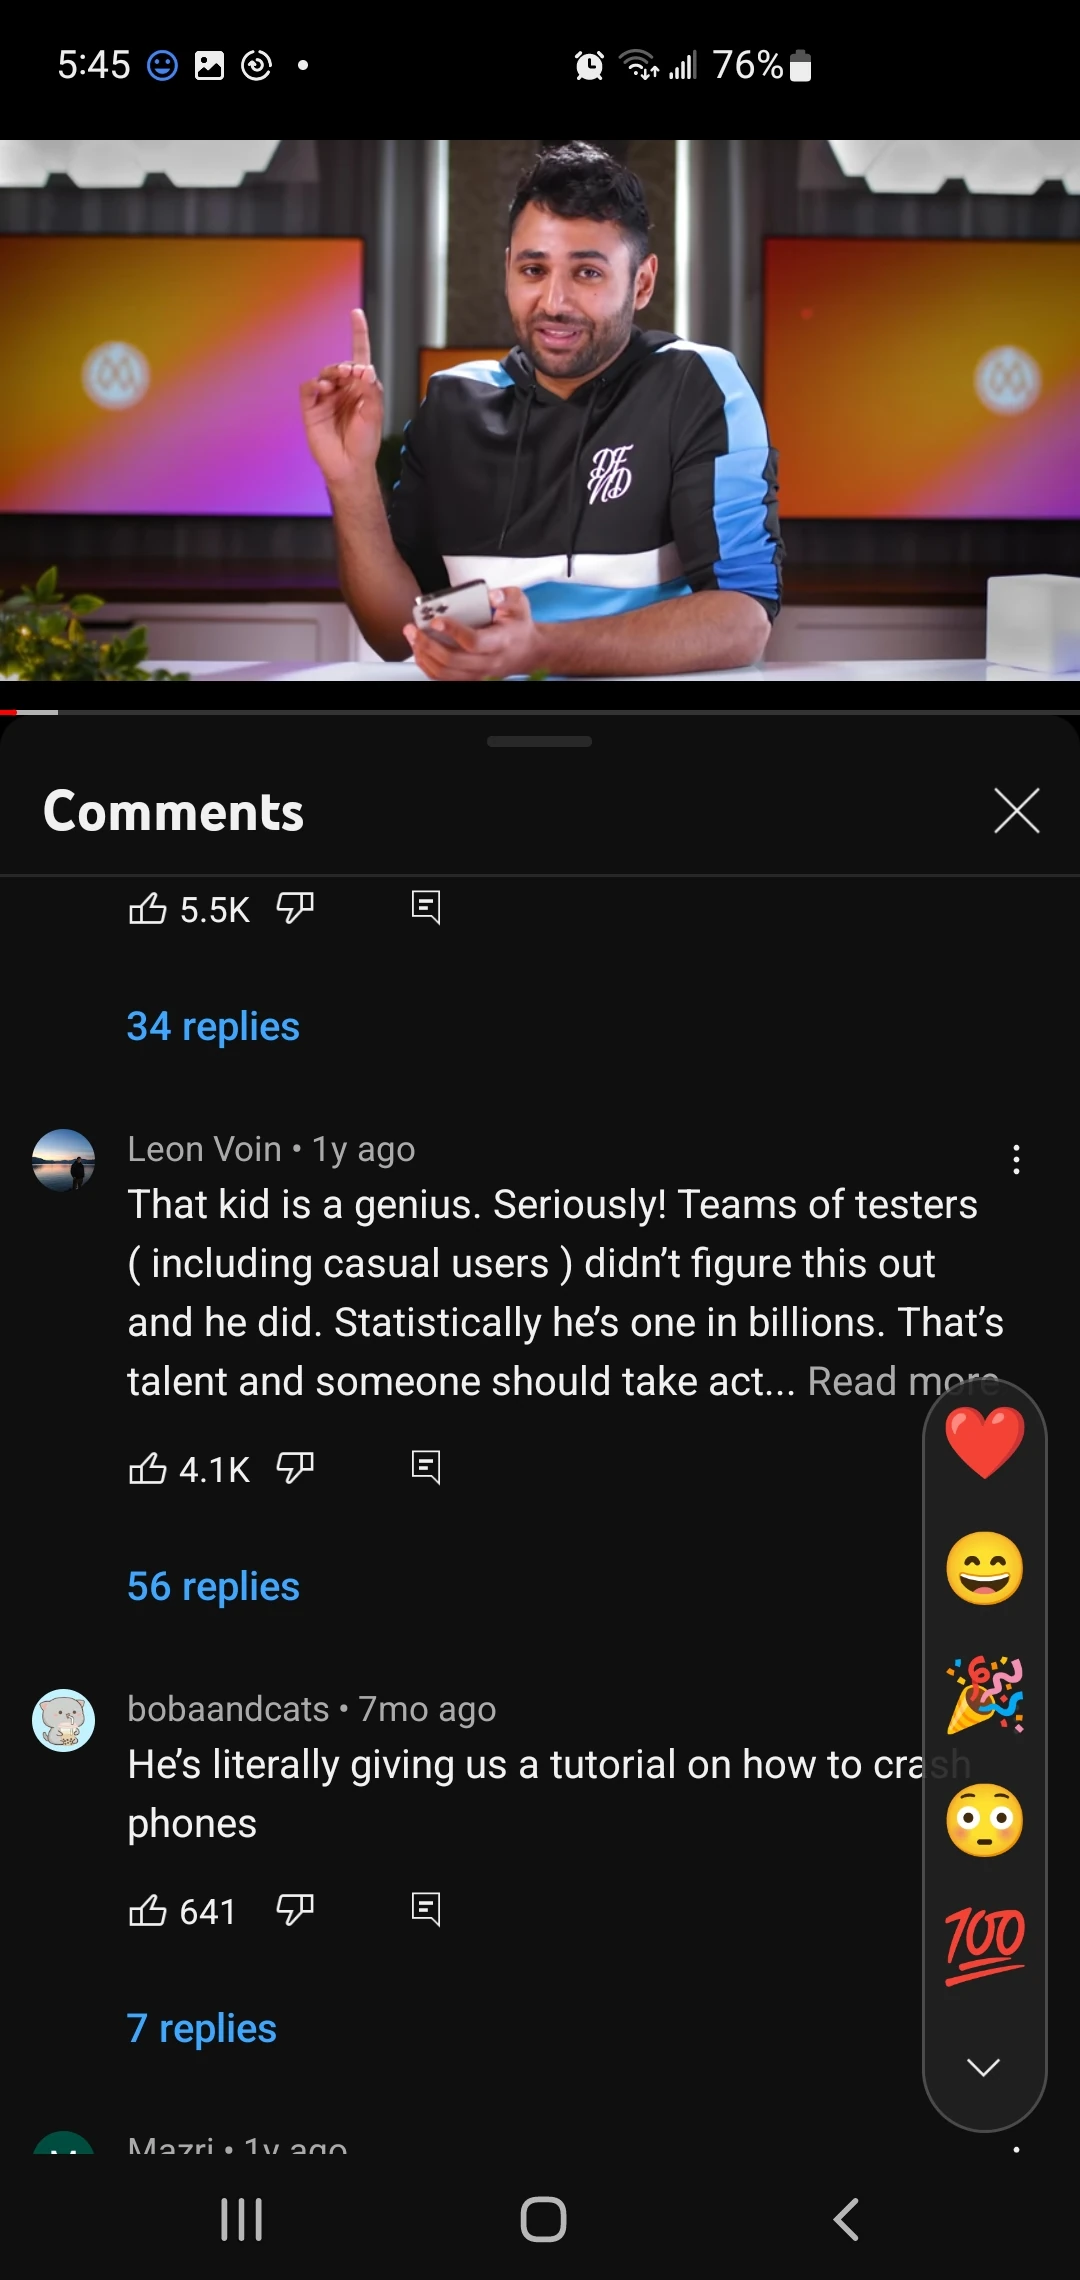Expand Leon Voin's comment via Read more

(898, 1381)
